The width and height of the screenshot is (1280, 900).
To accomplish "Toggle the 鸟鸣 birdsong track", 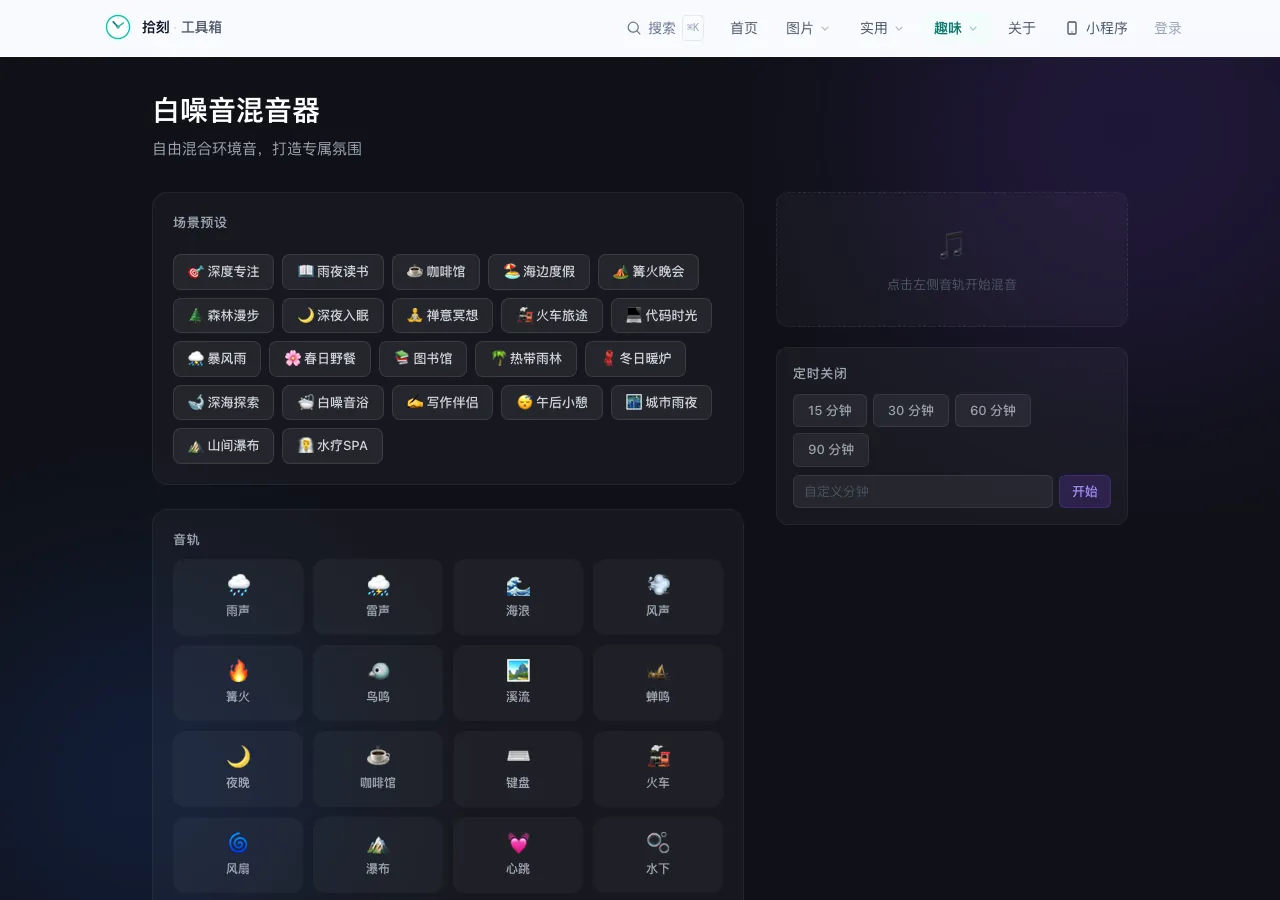I will [378, 683].
